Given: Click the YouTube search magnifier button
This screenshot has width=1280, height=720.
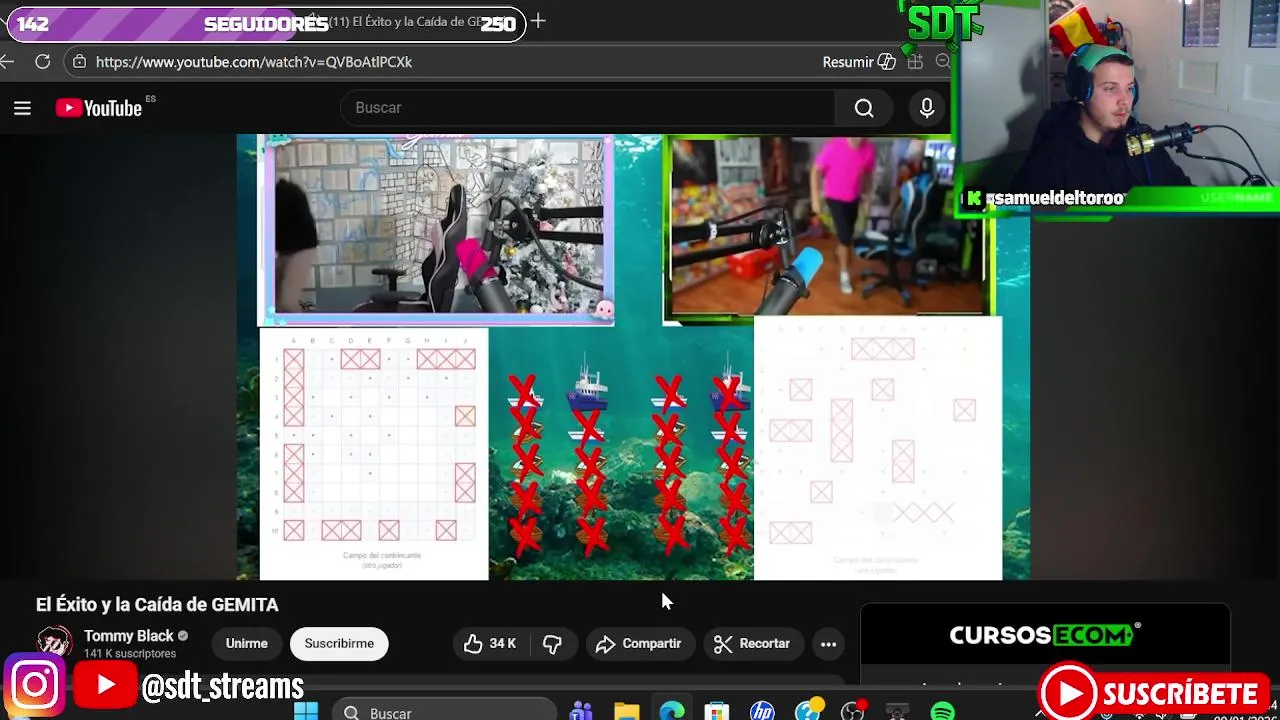Looking at the screenshot, I should tap(864, 108).
